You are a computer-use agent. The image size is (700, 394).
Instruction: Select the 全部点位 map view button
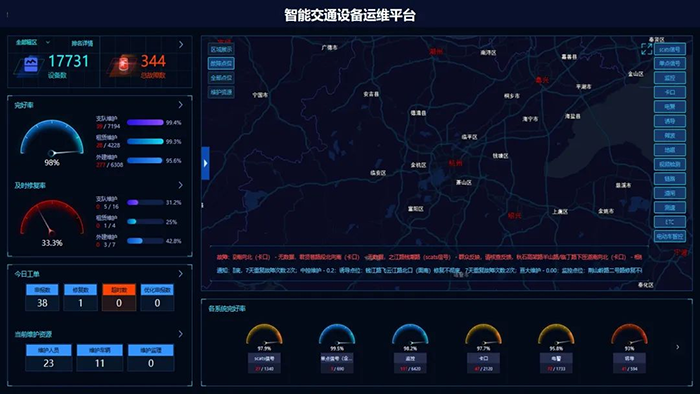click(221, 78)
